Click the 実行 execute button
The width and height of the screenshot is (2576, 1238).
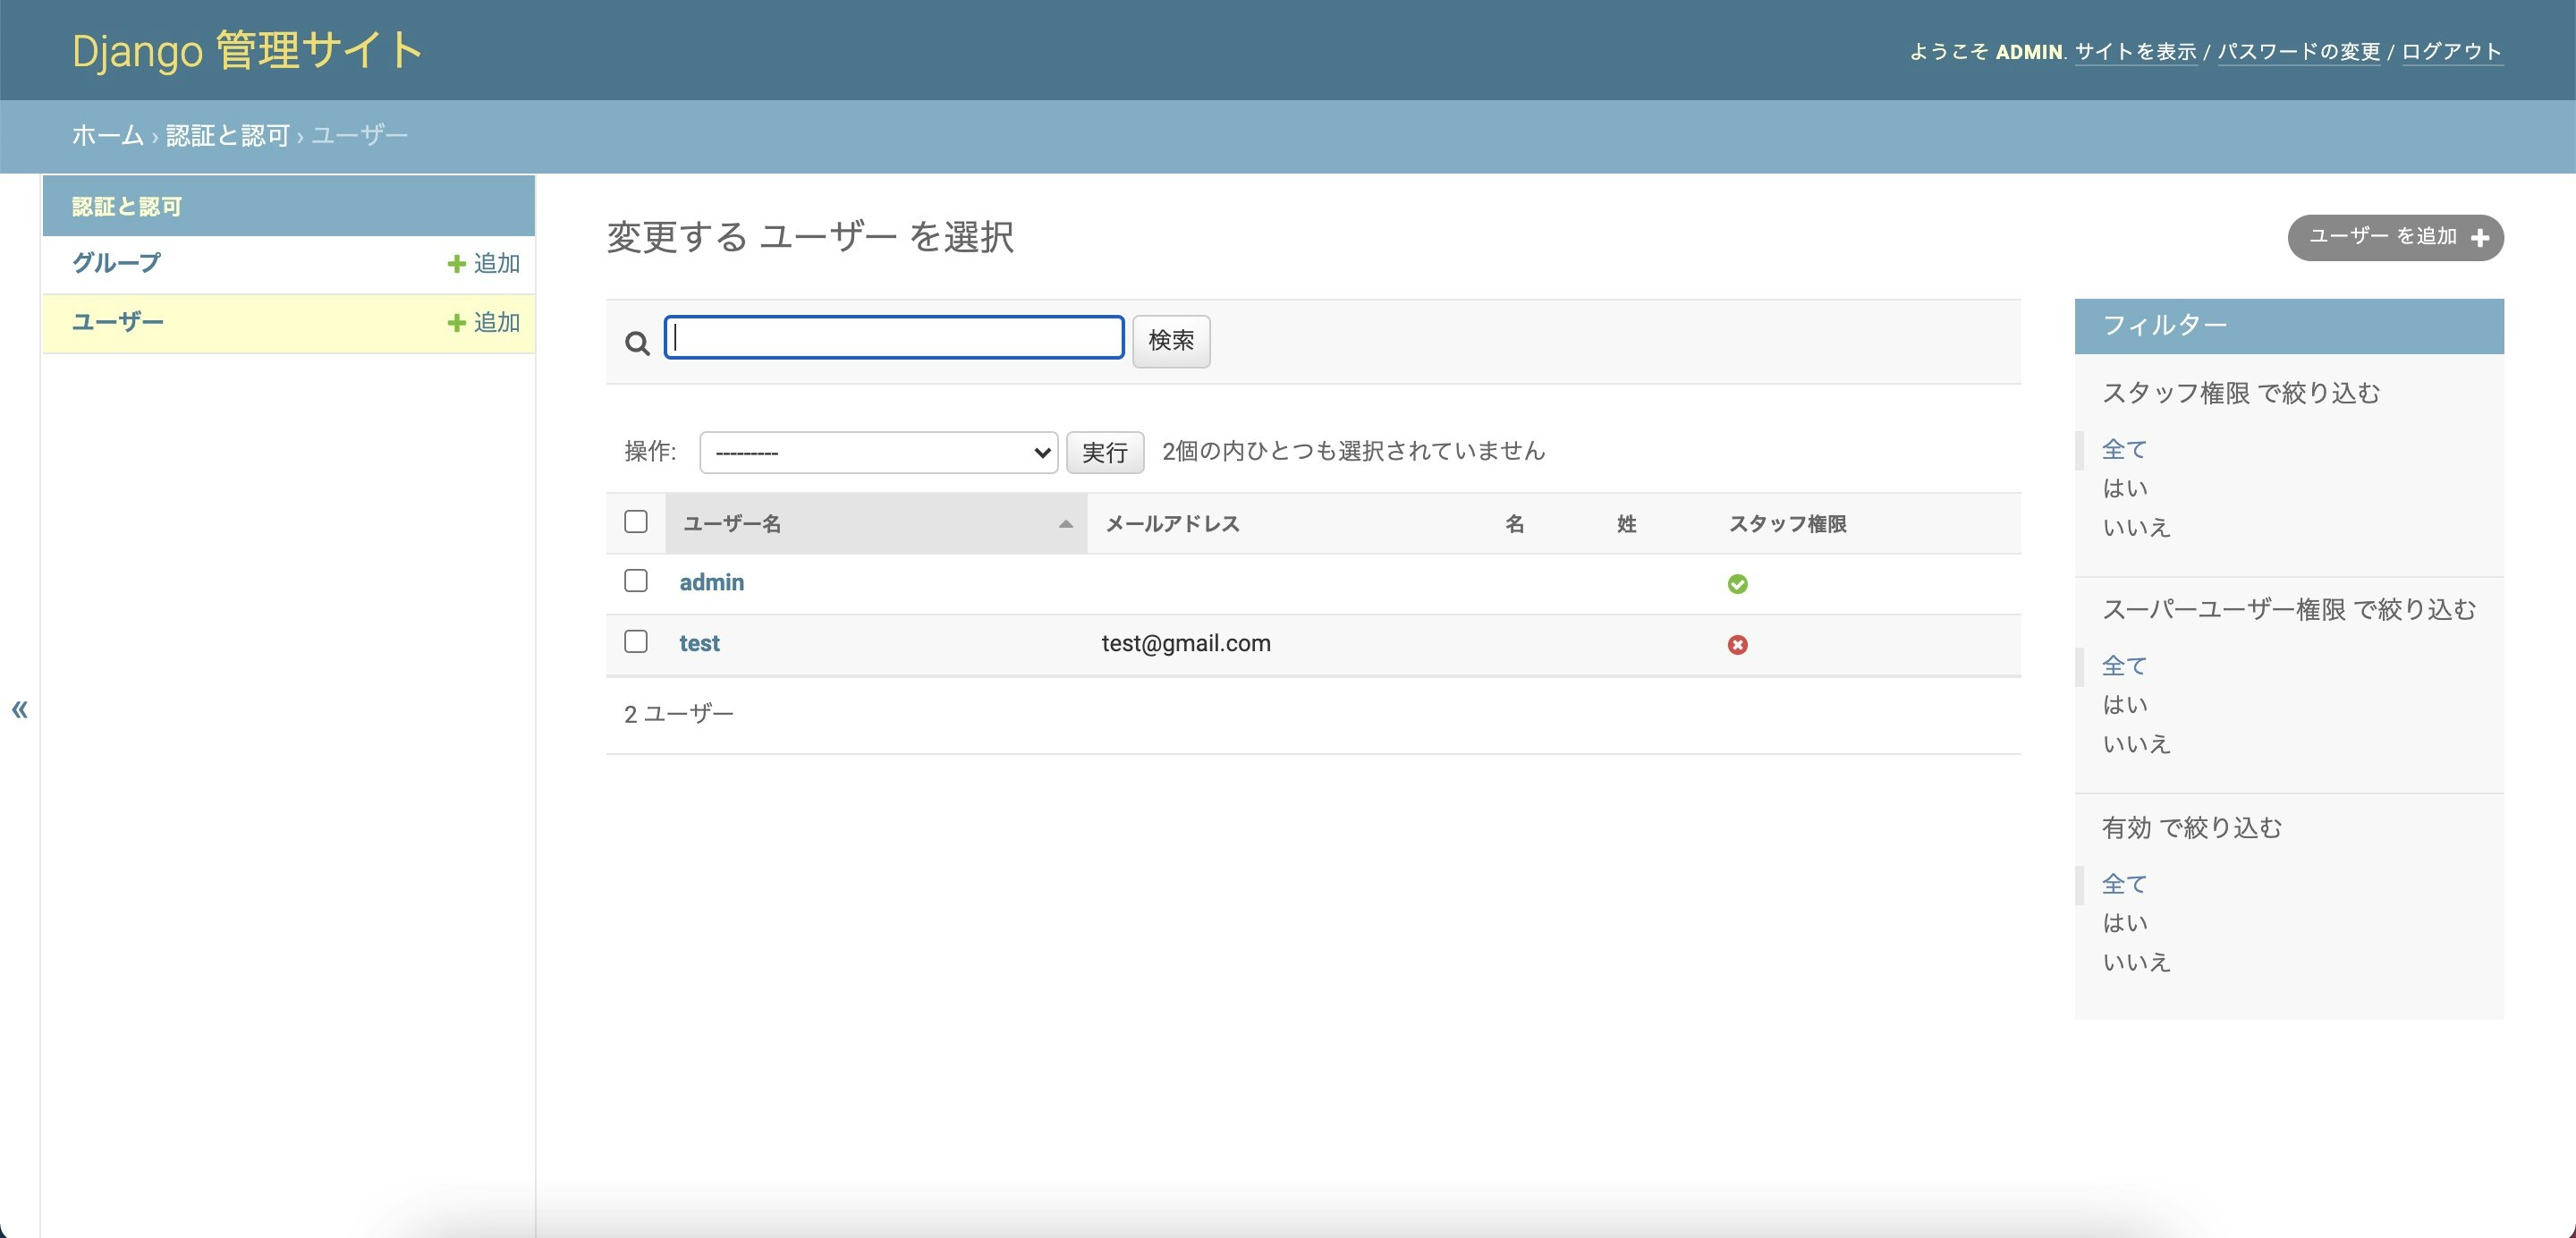[1104, 452]
